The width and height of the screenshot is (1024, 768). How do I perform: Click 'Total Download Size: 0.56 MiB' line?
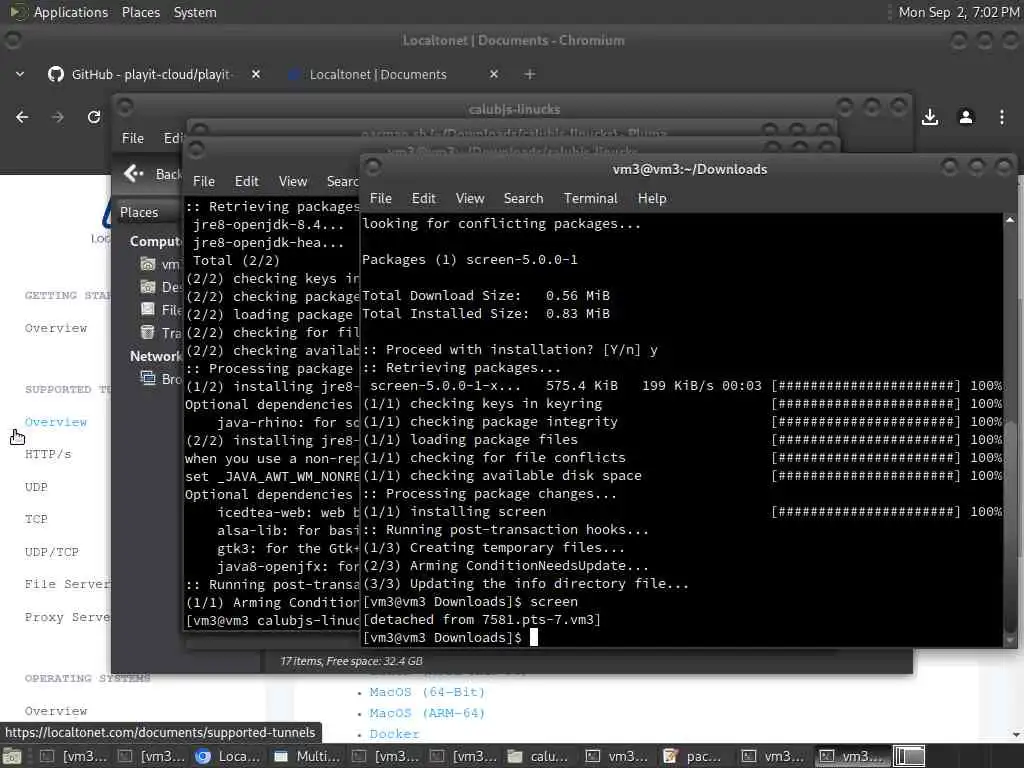486,296
